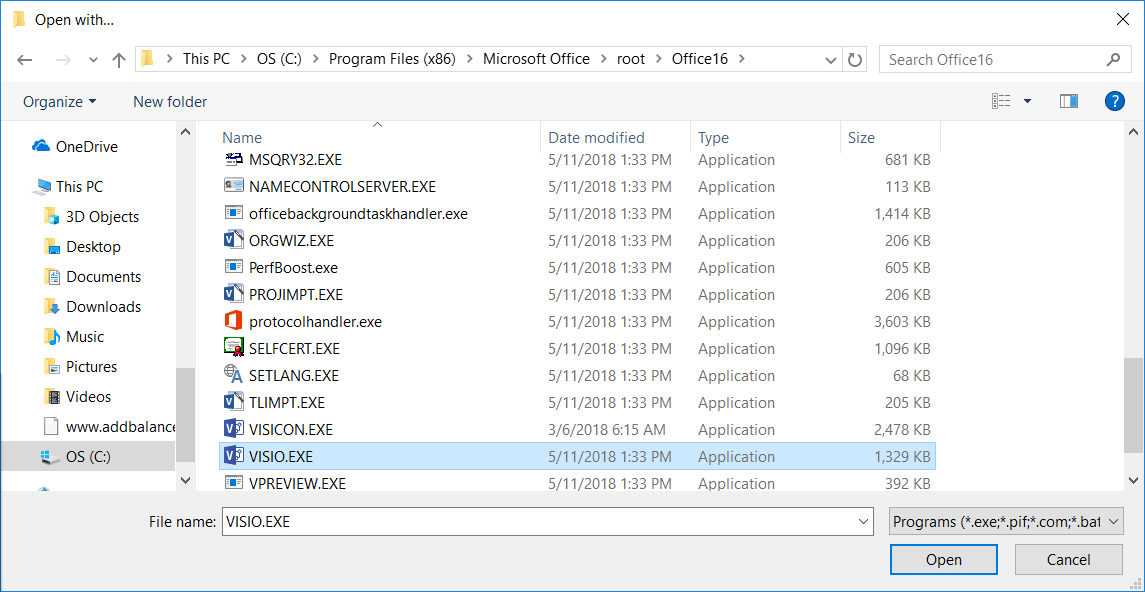Click the Cancel button
The width and height of the screenshot is (1145, 592).
coord(1068,560)
